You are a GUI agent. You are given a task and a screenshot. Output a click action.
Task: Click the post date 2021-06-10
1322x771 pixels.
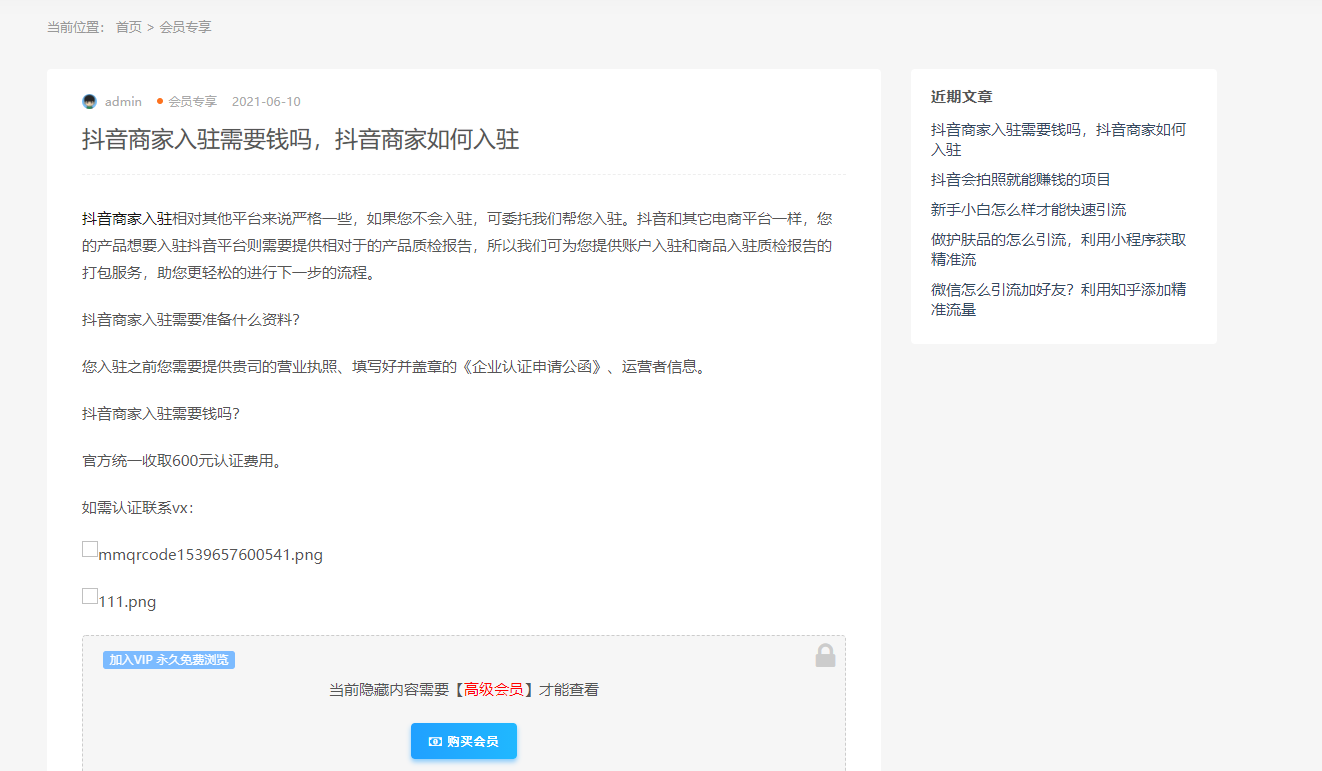266,102
